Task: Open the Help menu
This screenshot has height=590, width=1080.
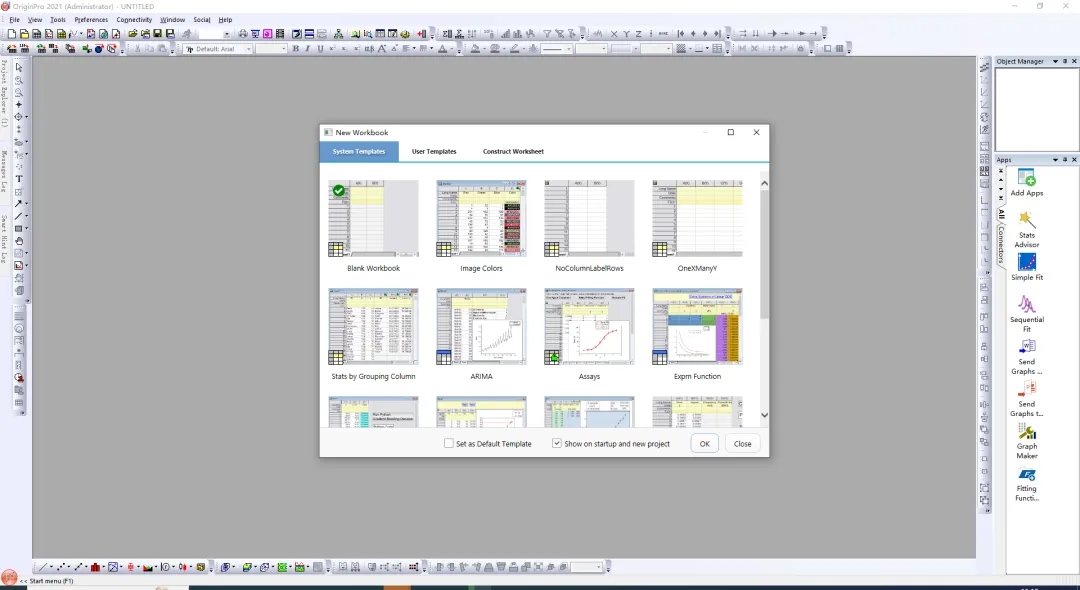Action: tap(225, 19)
